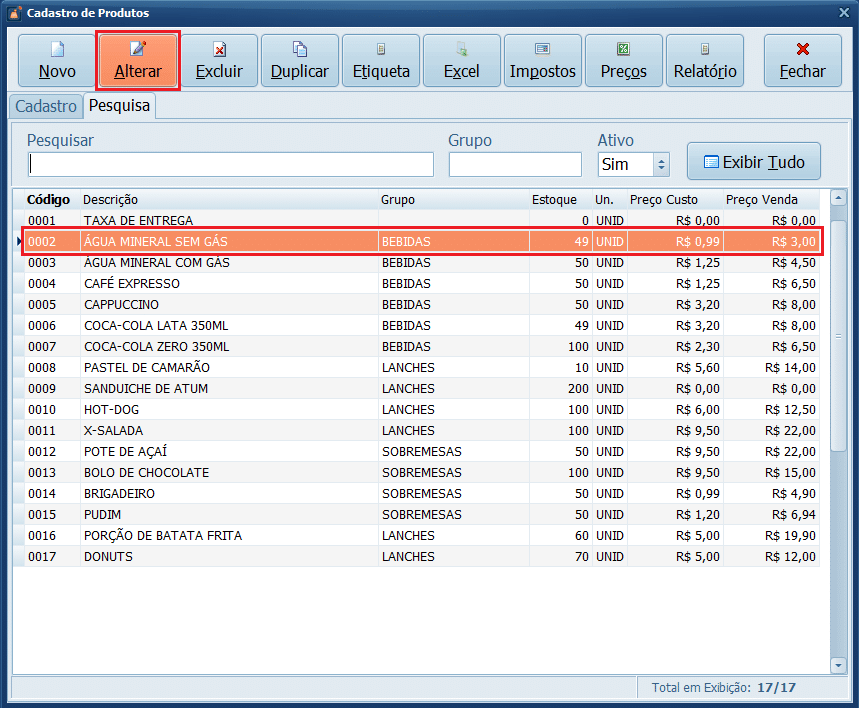The image size is (859, 708).
Task: Open the Ativo dropdown
Action: [660, 164]
